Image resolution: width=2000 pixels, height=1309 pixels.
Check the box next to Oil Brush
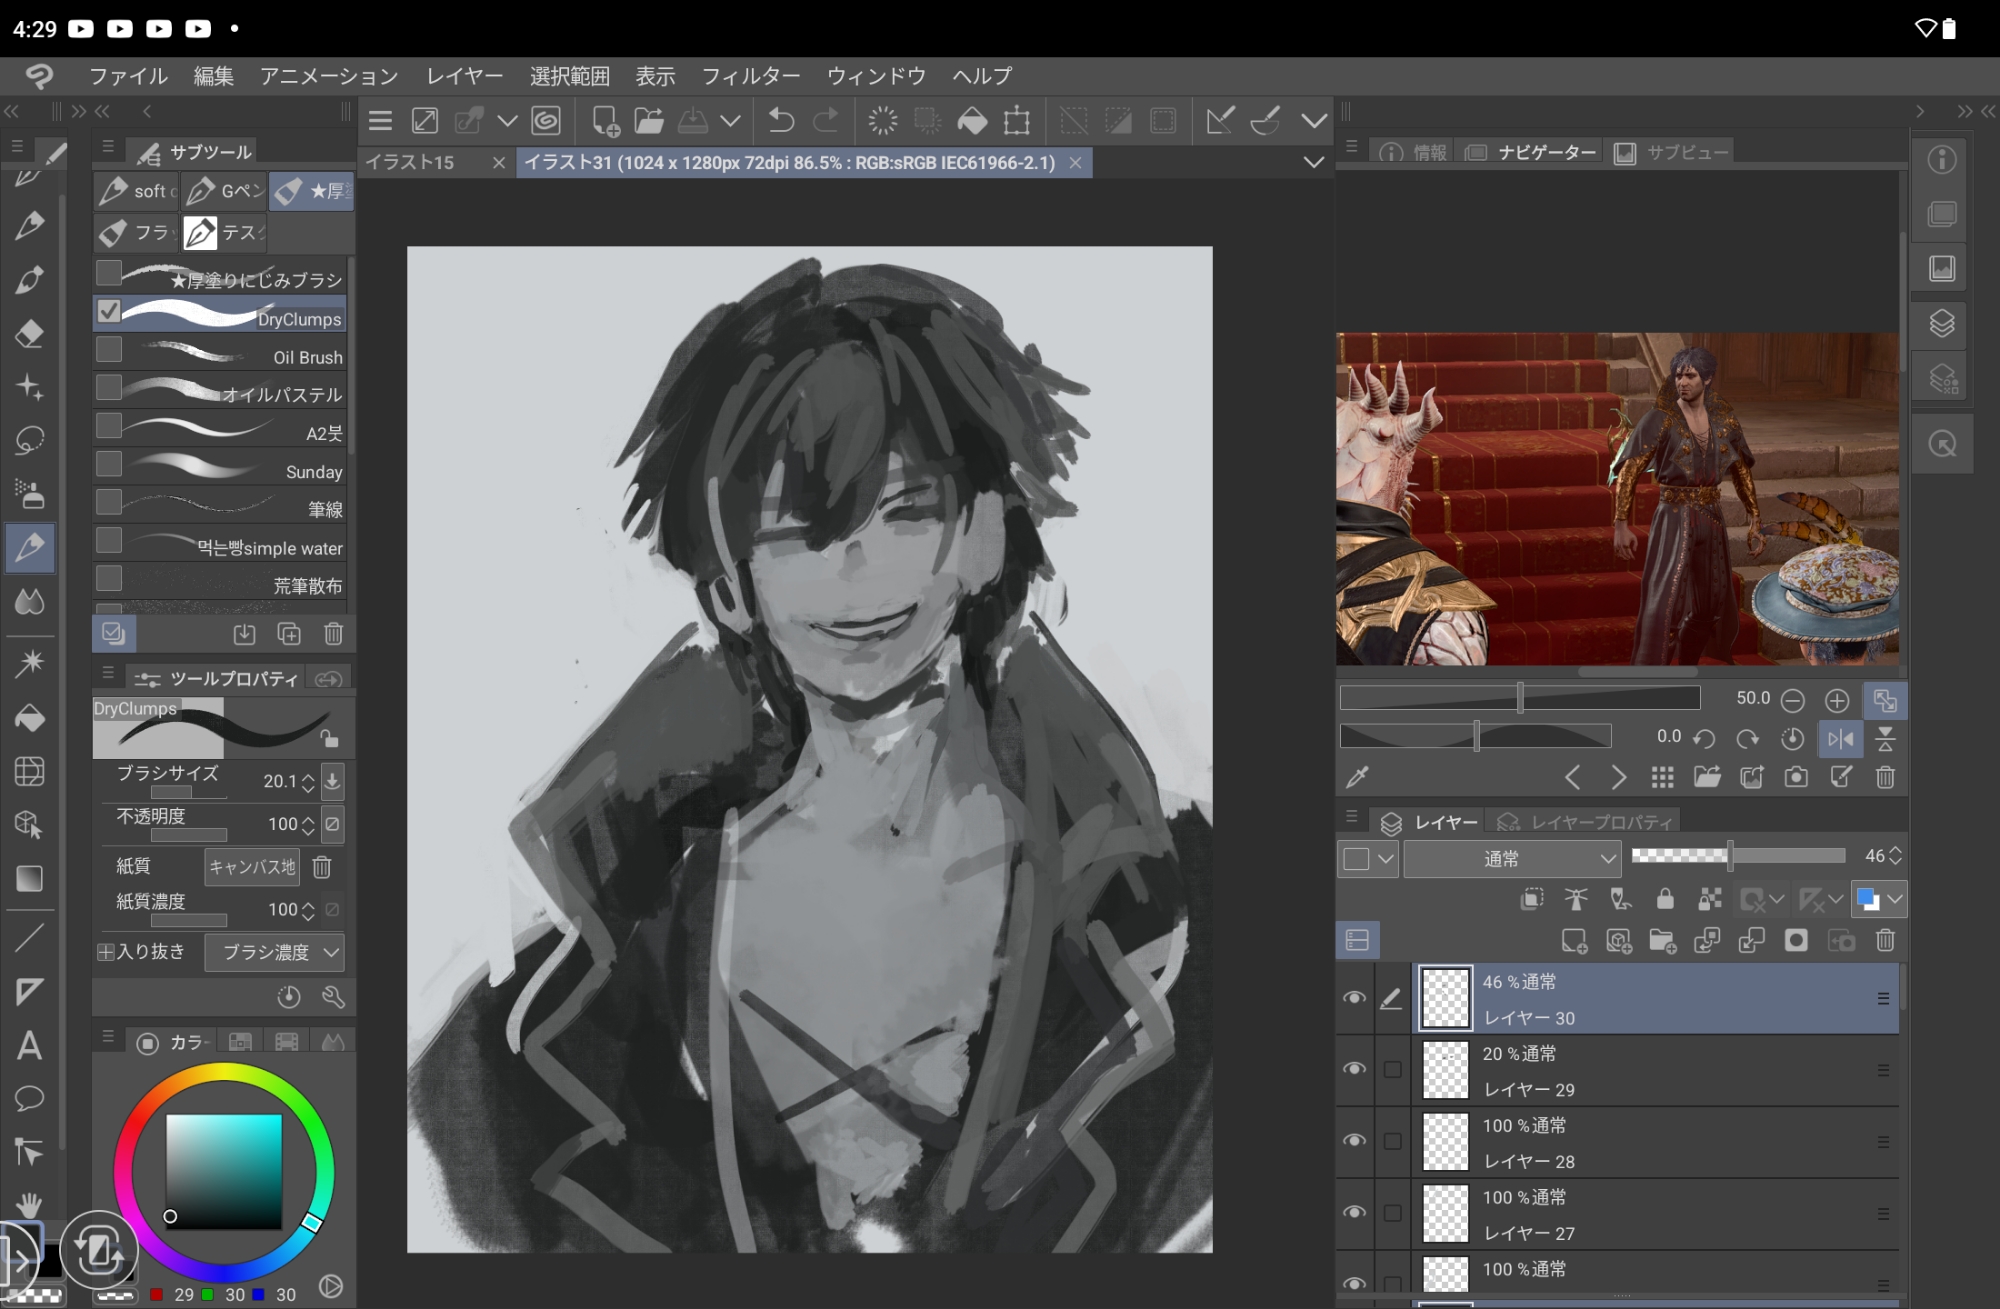[109, 349]
